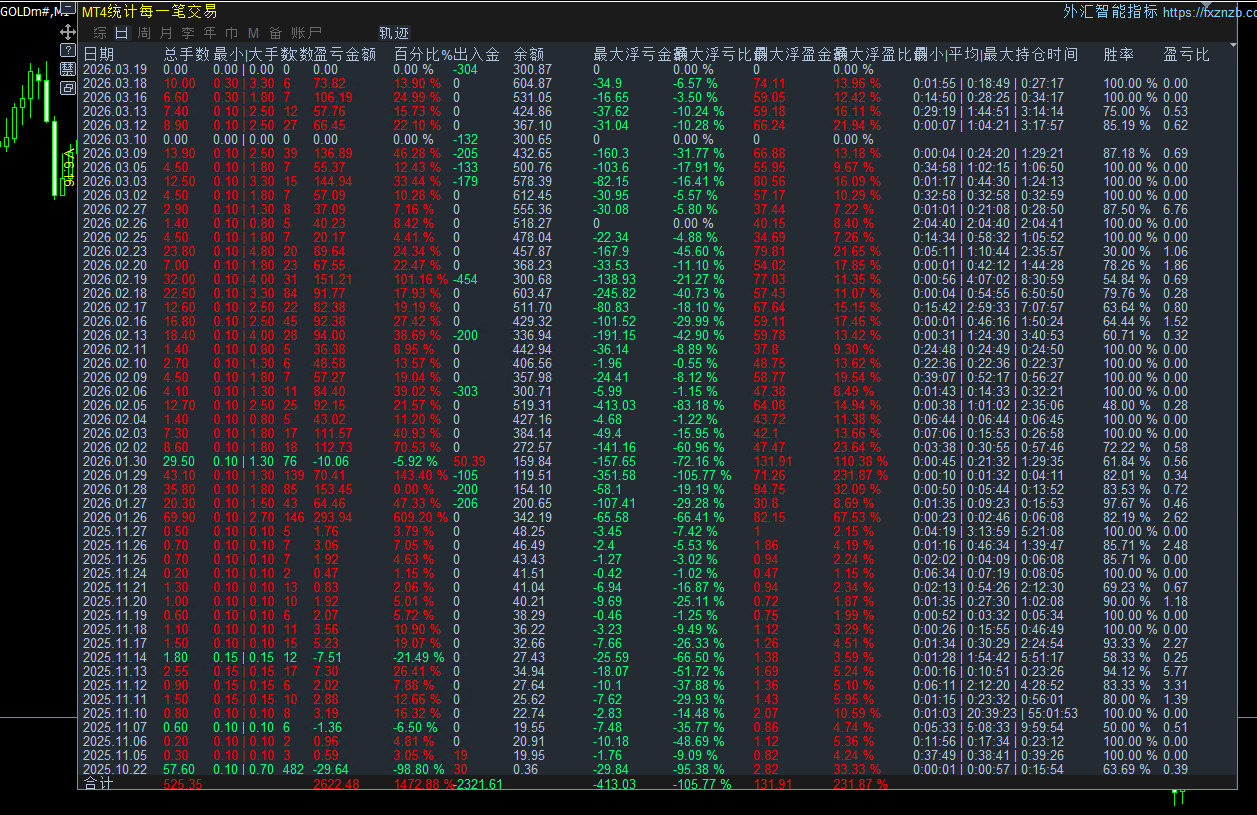
Task: Switch to the 年 yearly tab
Action: pos(210,33)
